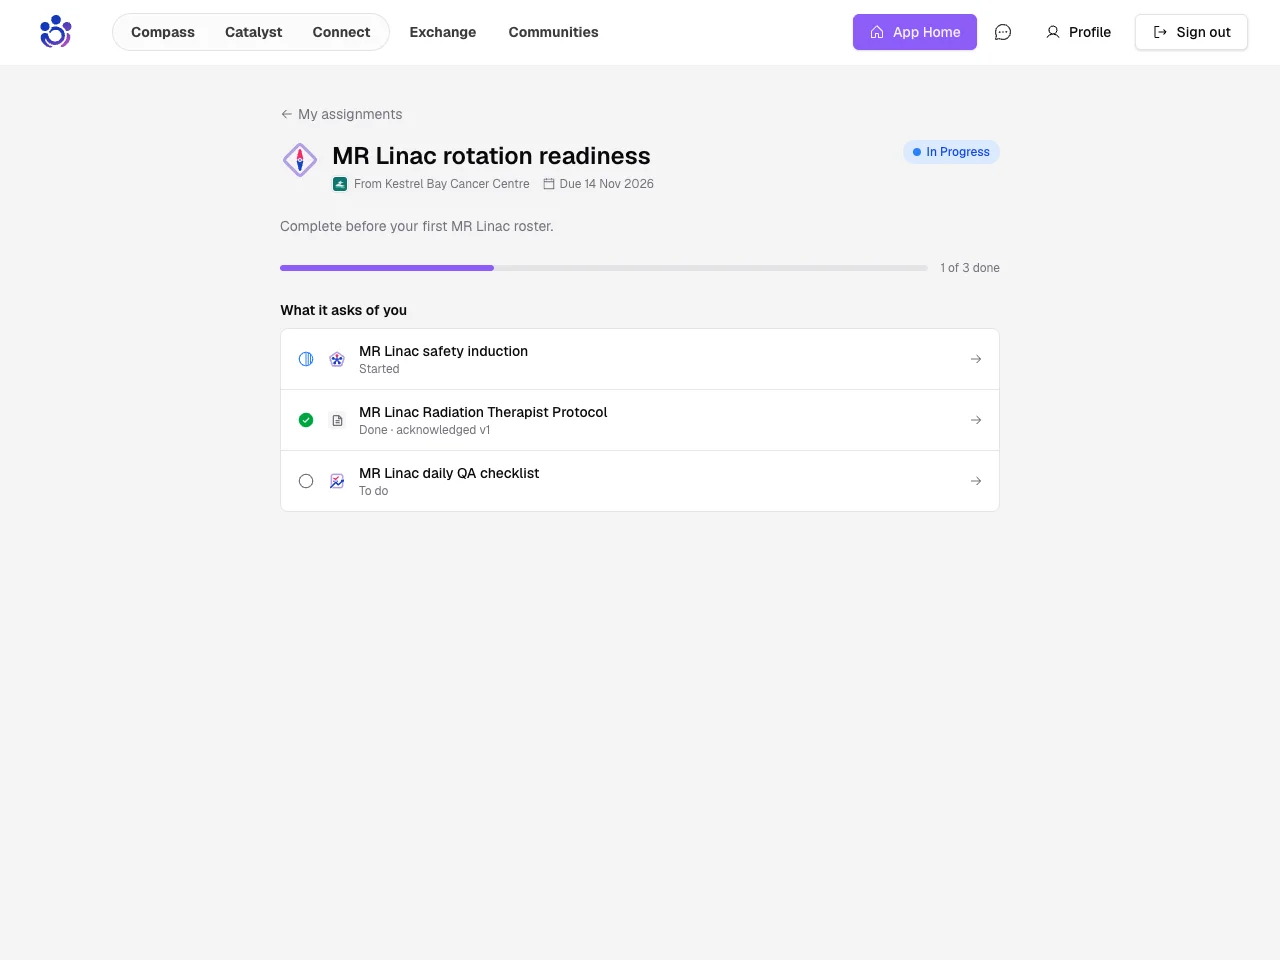
Task: Open the Profile page
Action: click(1078, 32)
